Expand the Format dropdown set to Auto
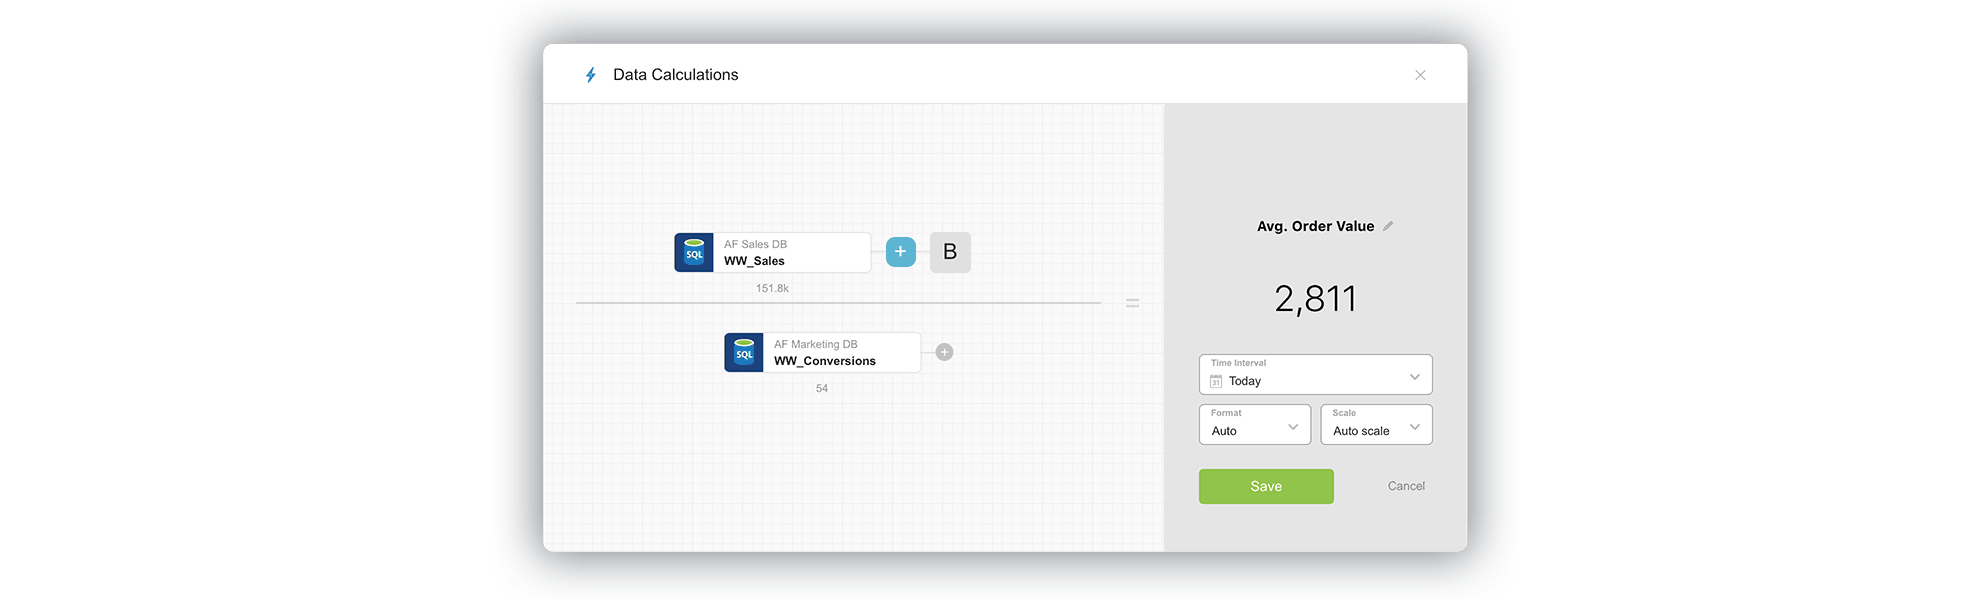 tap(1254, 425)
